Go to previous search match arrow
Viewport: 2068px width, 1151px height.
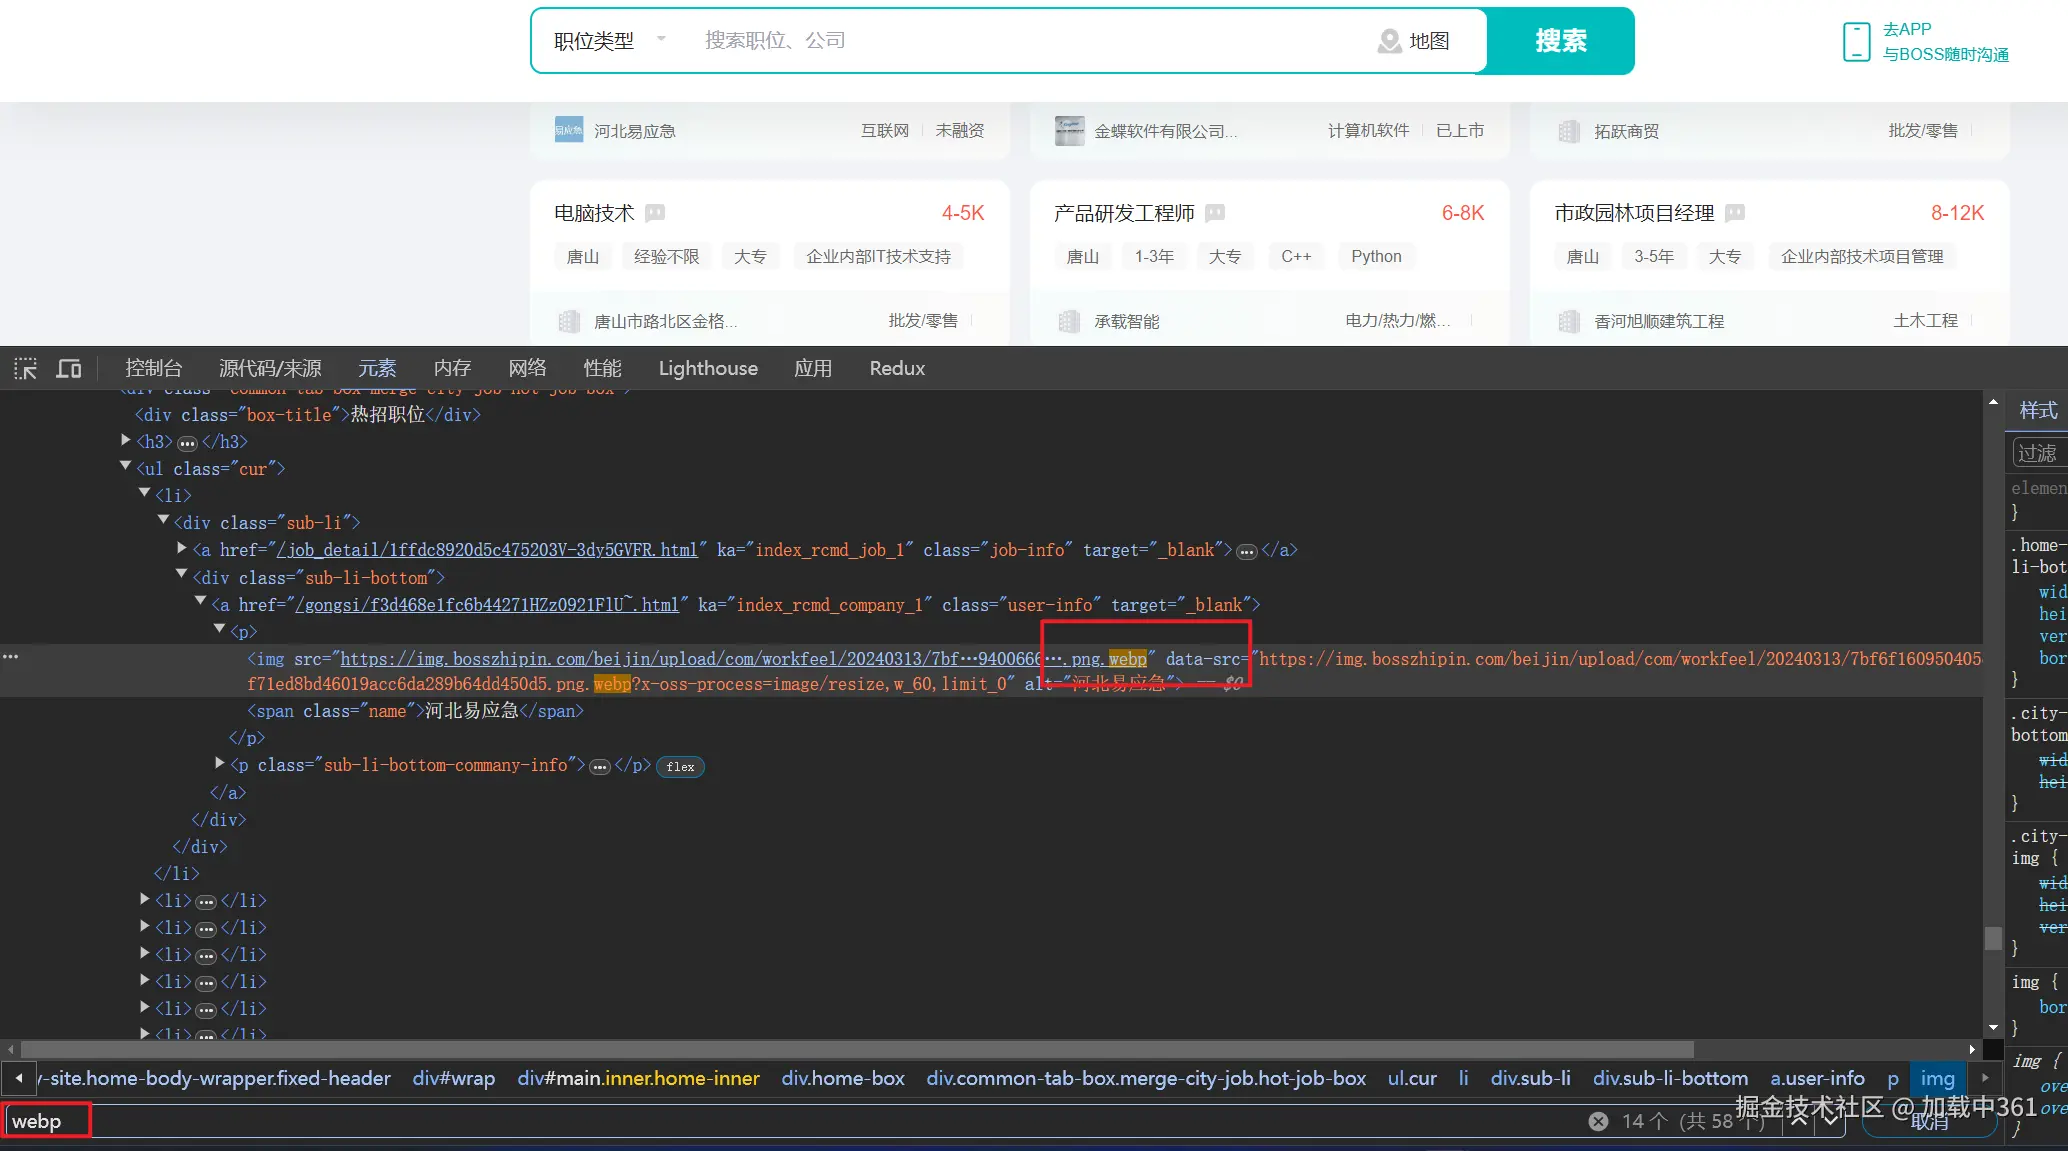[1798, 1121]
